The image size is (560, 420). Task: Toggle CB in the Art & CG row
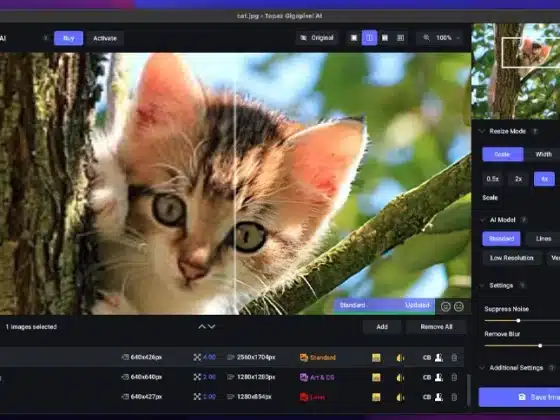427,377
